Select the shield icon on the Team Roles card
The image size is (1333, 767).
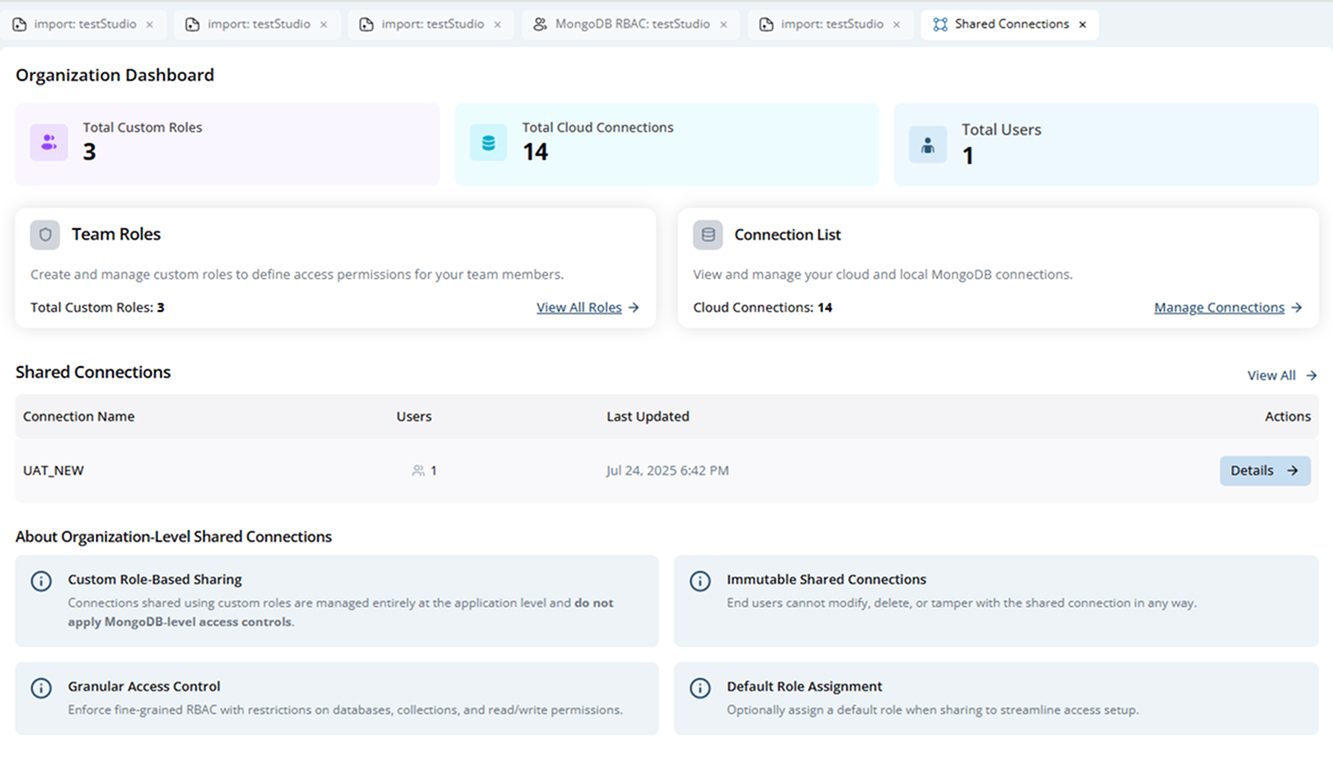tap(44, 234)
